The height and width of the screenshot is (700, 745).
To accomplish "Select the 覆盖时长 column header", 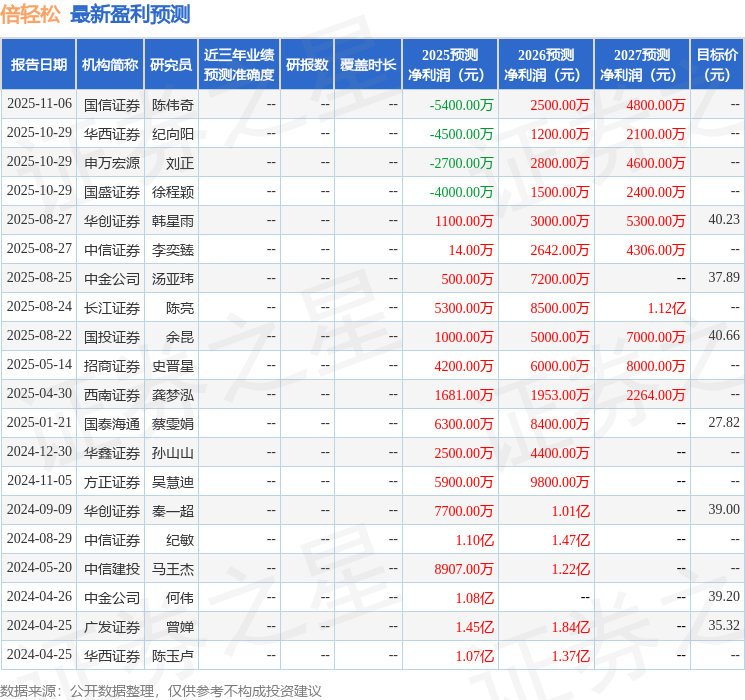I will pos(367,65).
